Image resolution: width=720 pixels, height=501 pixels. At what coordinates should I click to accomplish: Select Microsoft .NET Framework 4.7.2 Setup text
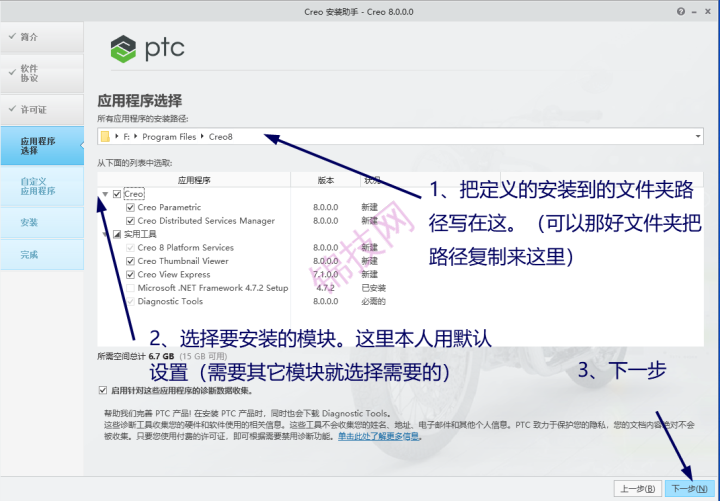213,288
